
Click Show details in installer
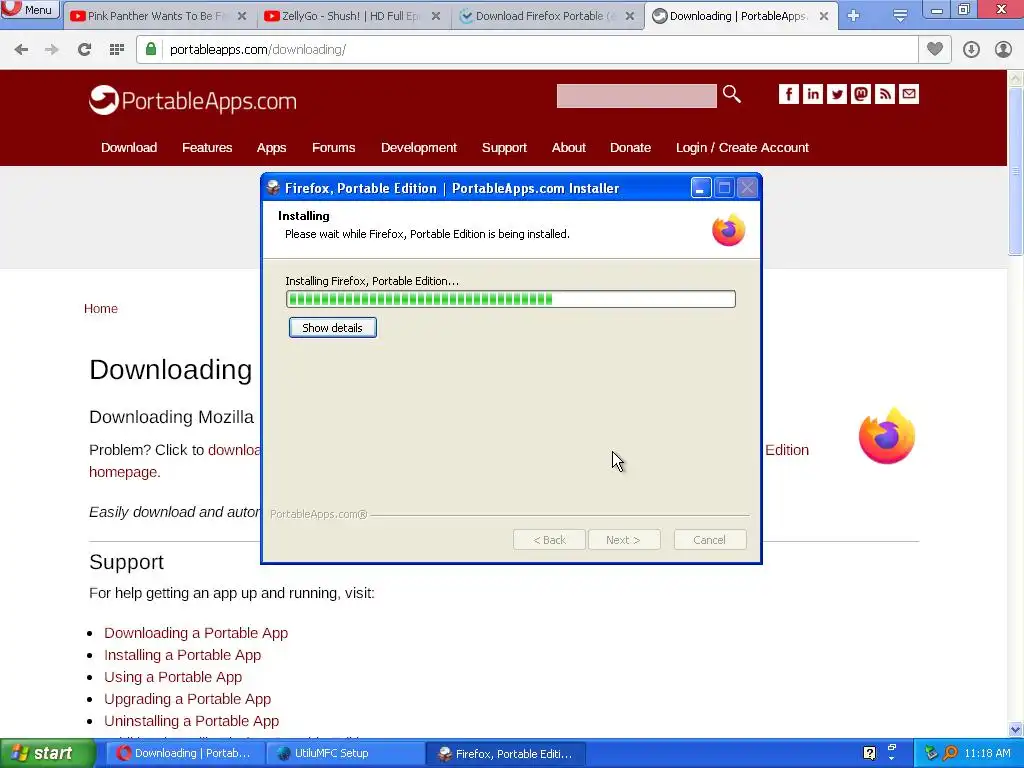pyautogui.click(x=332, y=328)
